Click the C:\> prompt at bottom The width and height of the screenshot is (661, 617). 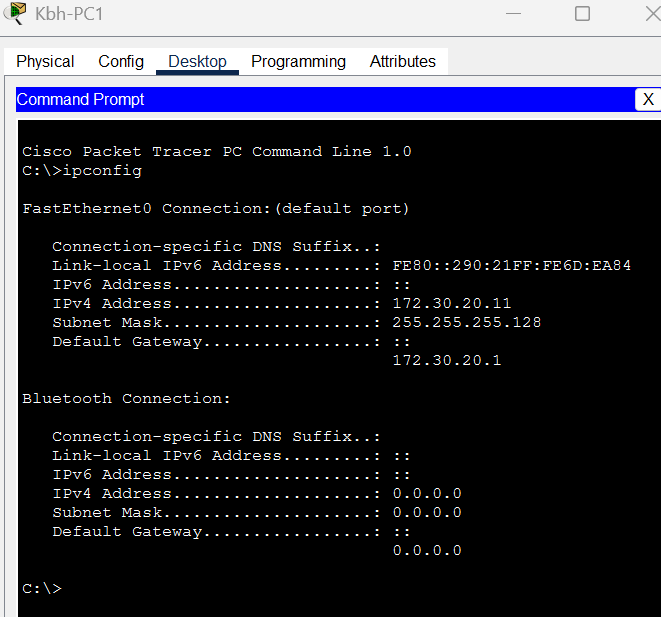pyautogui.click(x=42, y=588)
